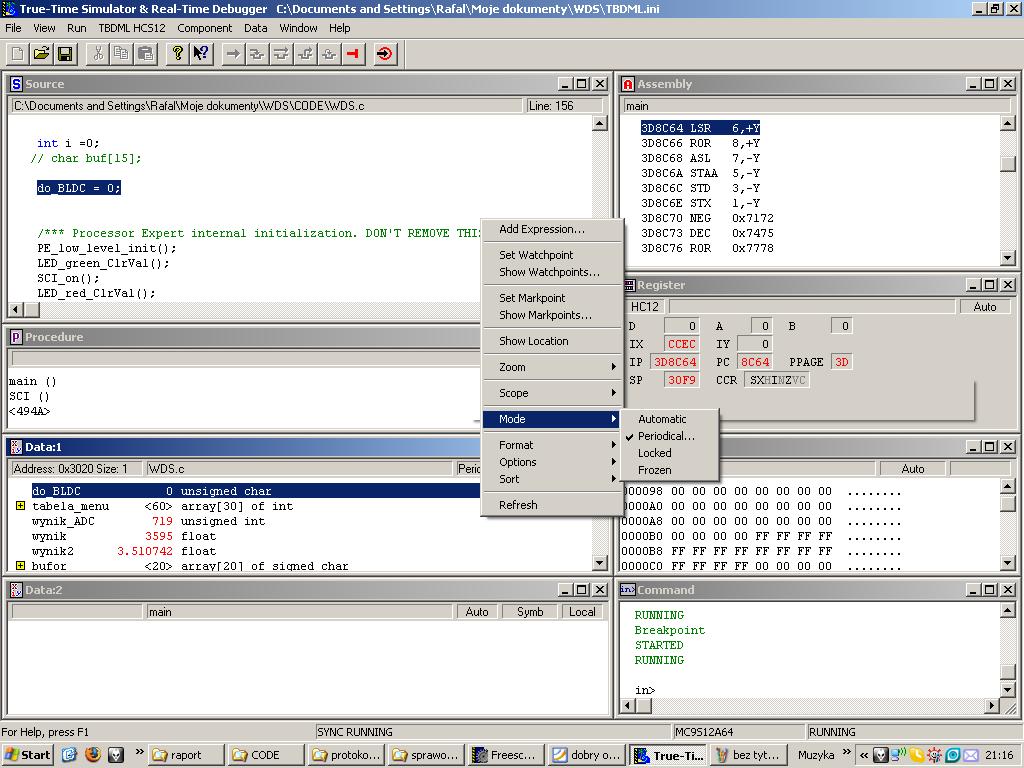Expand the tabela_menu array node

click(x=20, y=506)
